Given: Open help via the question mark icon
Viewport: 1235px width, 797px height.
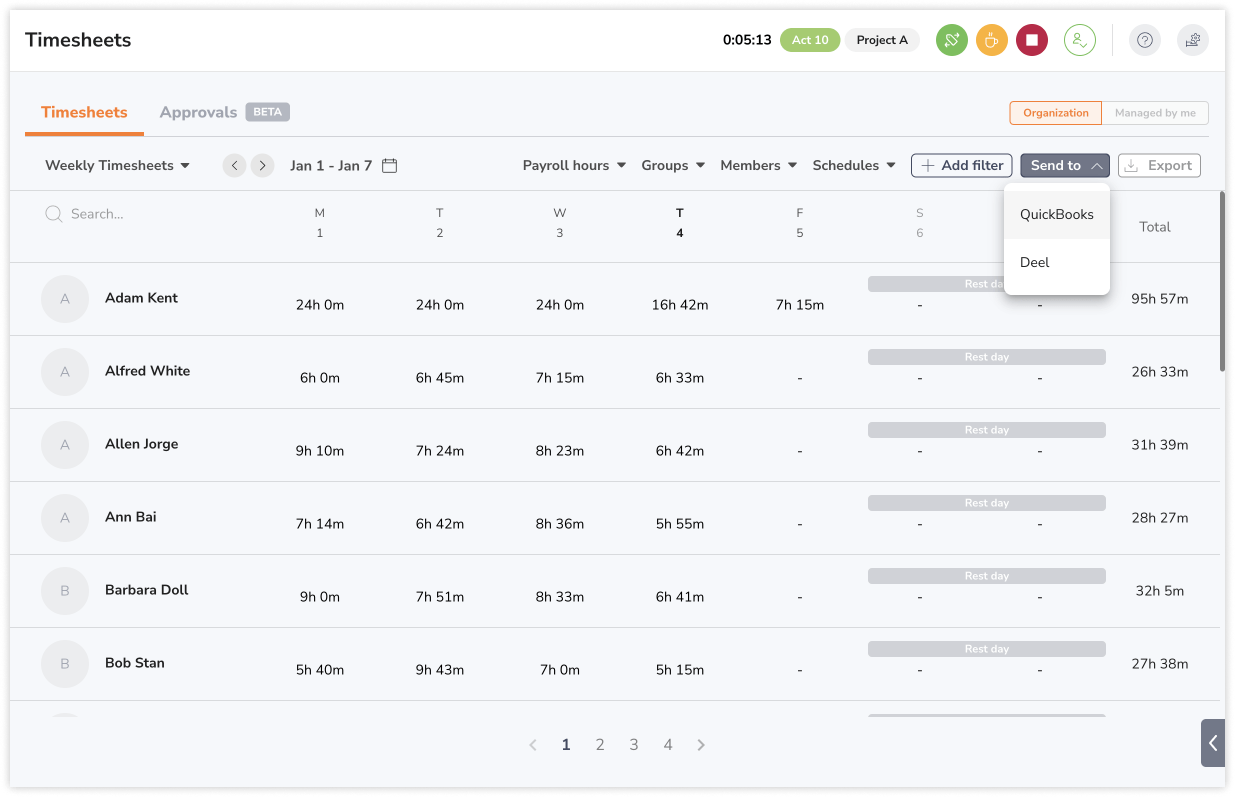Looking at the screenshot, I should pyautogui.click(x=1144, y=40).
